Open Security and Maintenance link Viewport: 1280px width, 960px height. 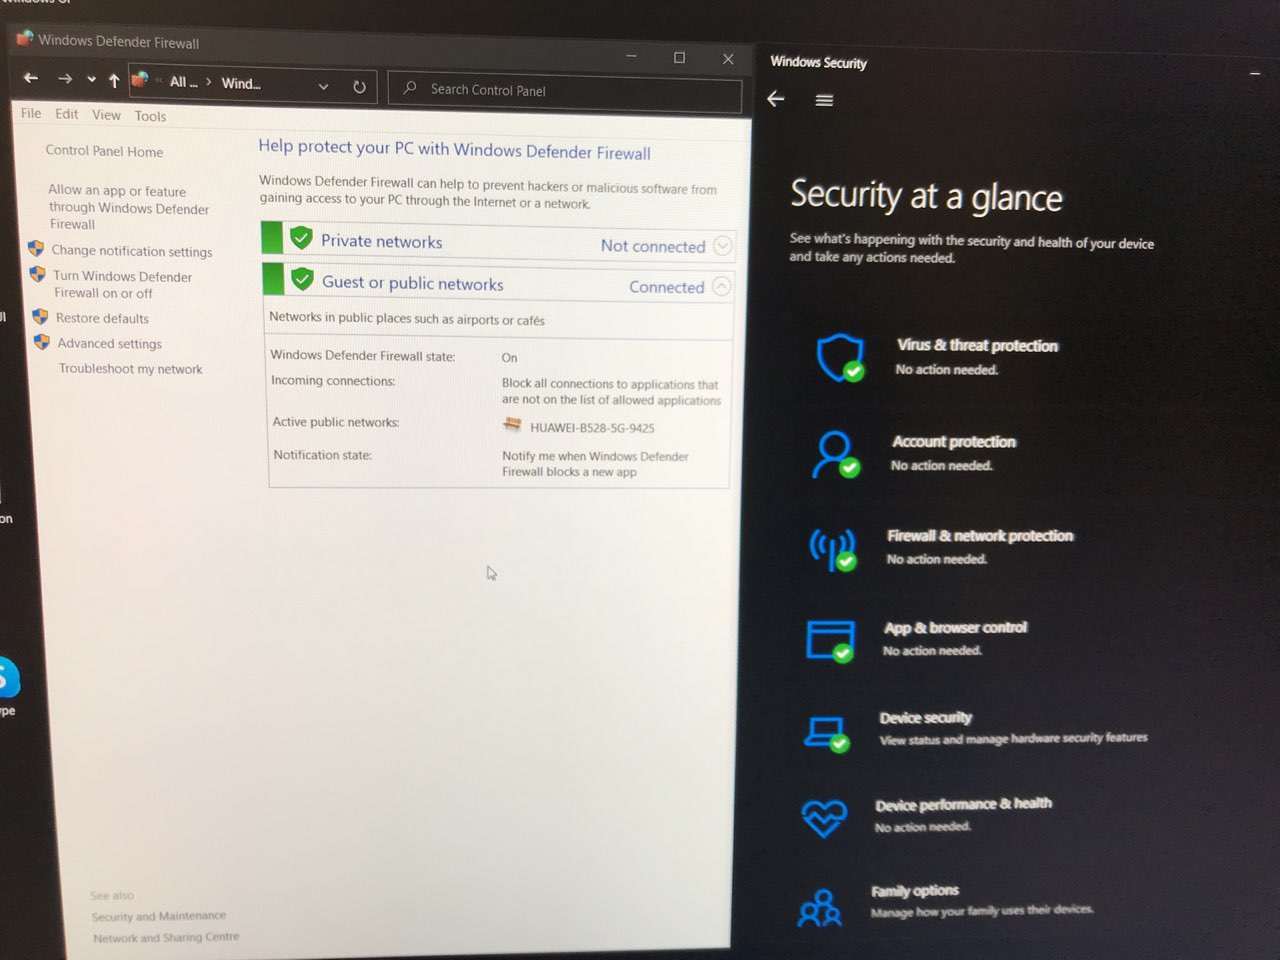pos(159,916)
